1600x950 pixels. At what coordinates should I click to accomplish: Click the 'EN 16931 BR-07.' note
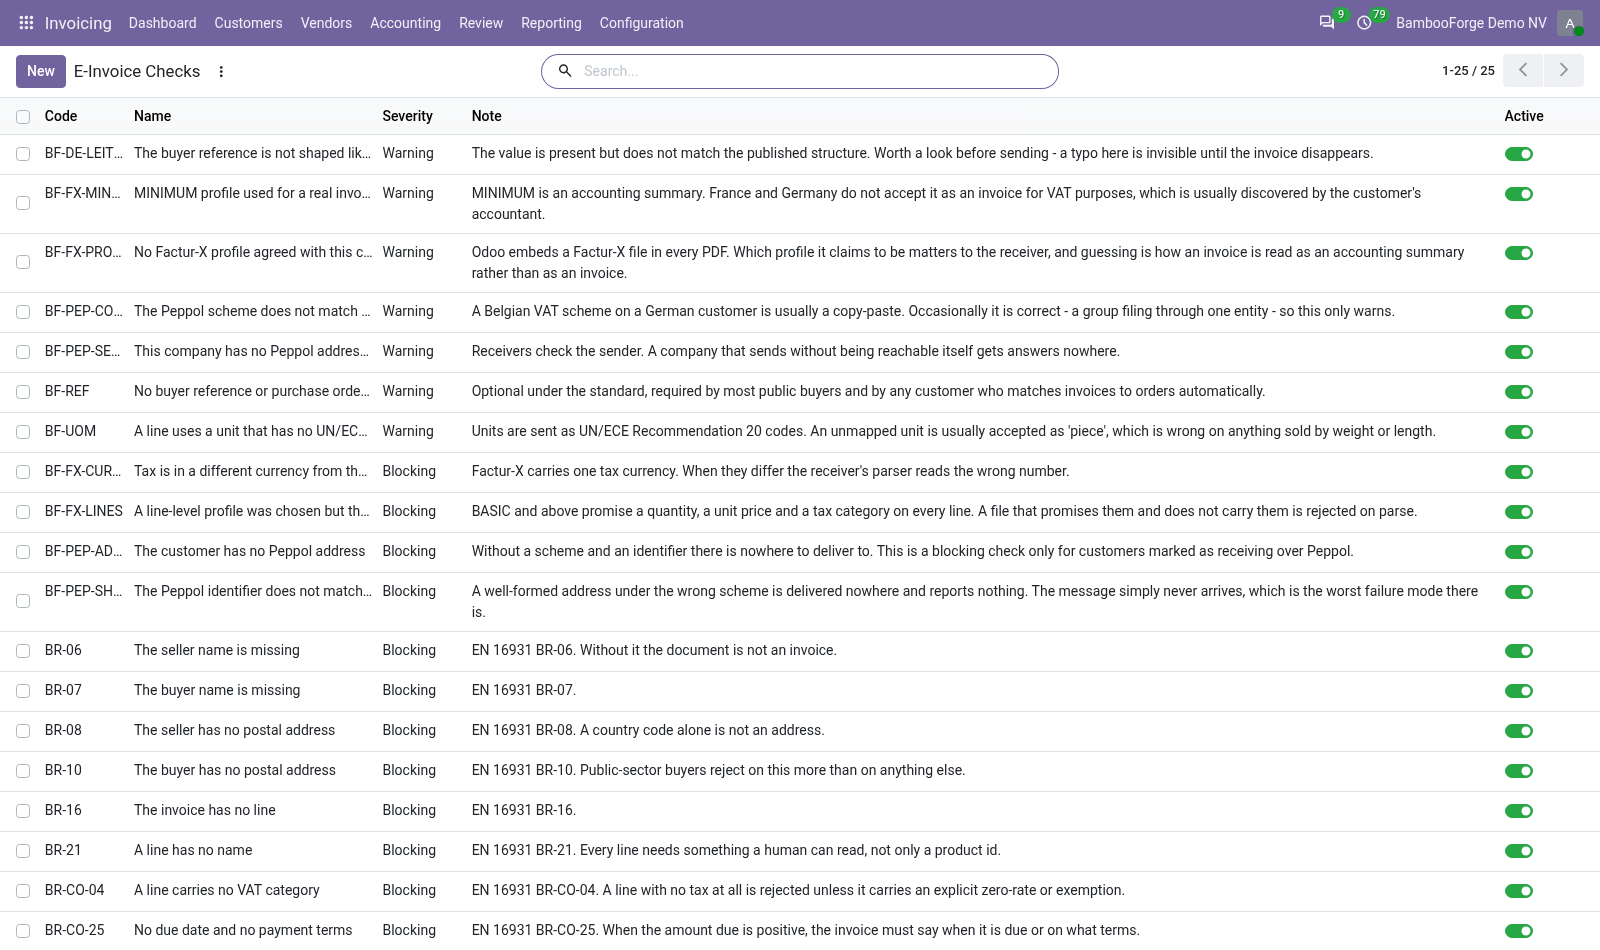click(524, 690)
